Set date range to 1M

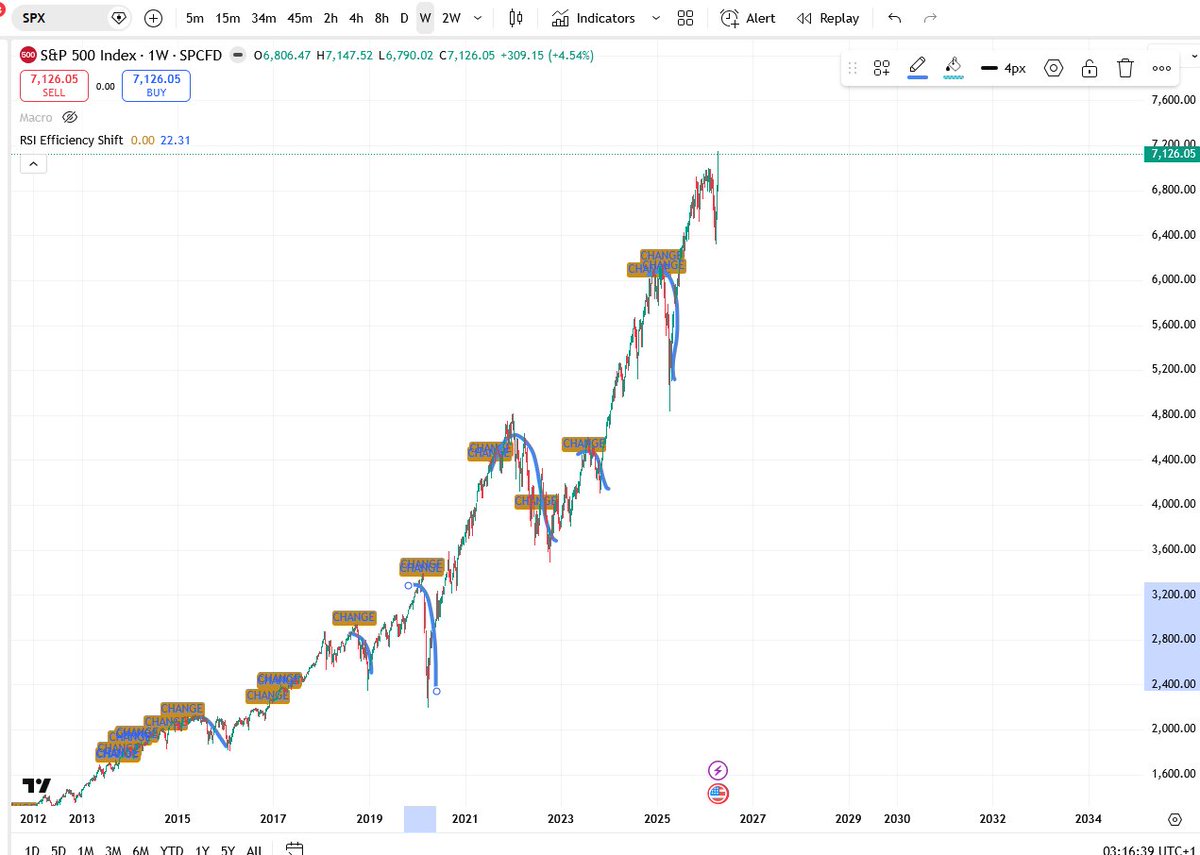86,850
